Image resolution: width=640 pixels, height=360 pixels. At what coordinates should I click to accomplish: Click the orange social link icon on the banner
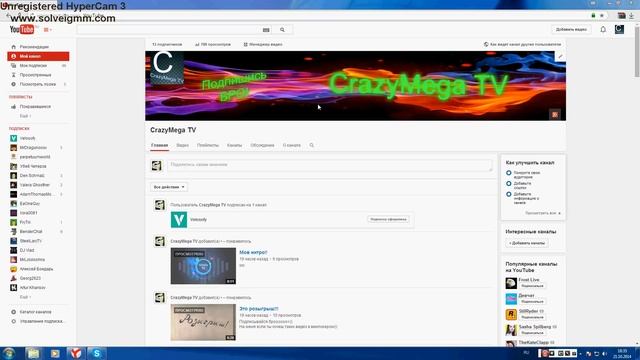click(x=555, y=115)
